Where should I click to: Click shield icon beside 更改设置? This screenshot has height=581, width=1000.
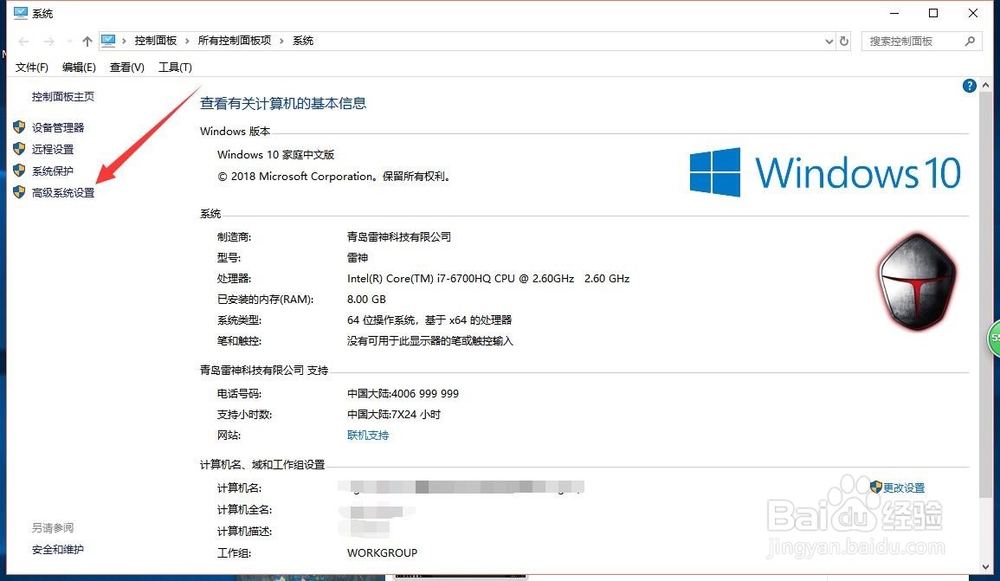pos(876,487)
